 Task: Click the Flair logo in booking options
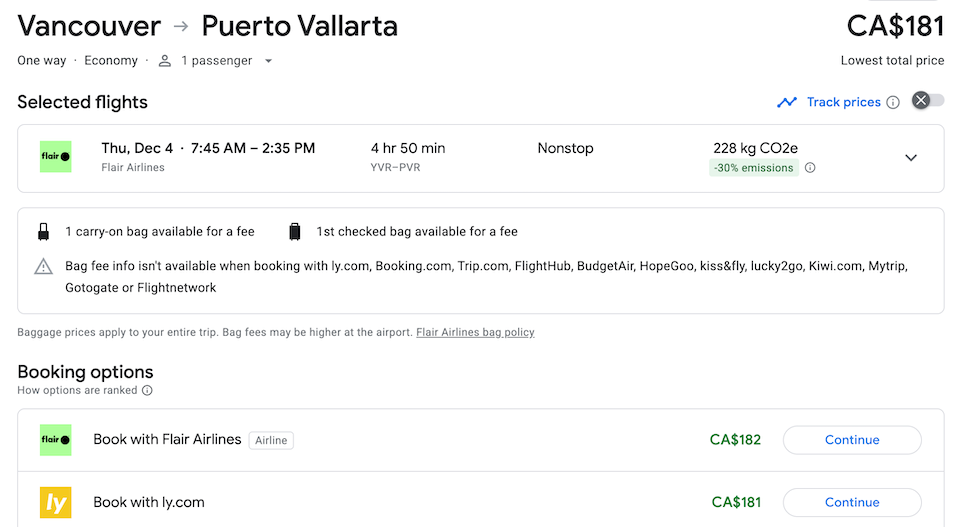56,440
